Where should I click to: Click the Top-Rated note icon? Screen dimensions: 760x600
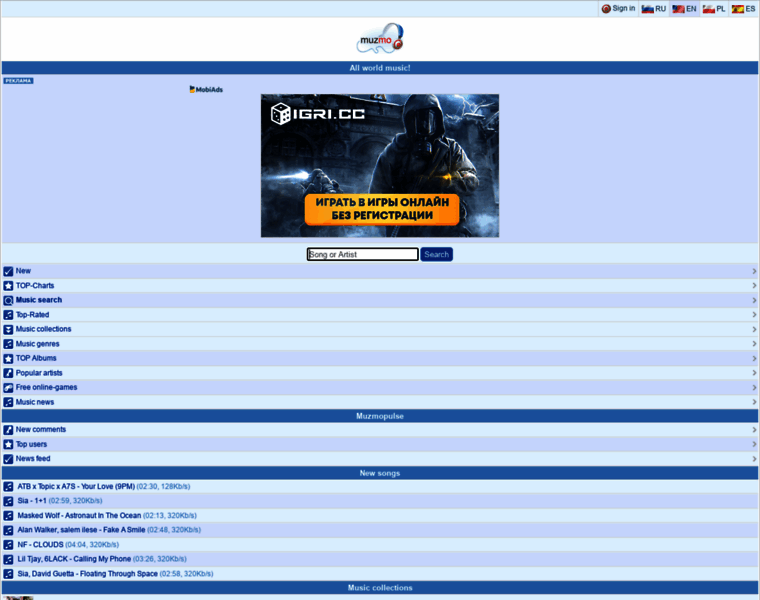[x=8, y=315]
